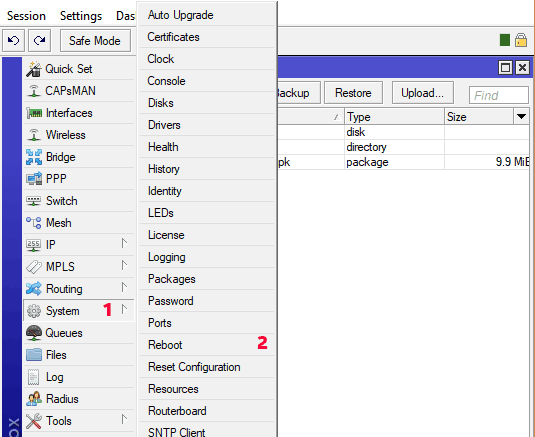
Task: Open the Radius users icon
Action: click(x=34, y=399)
